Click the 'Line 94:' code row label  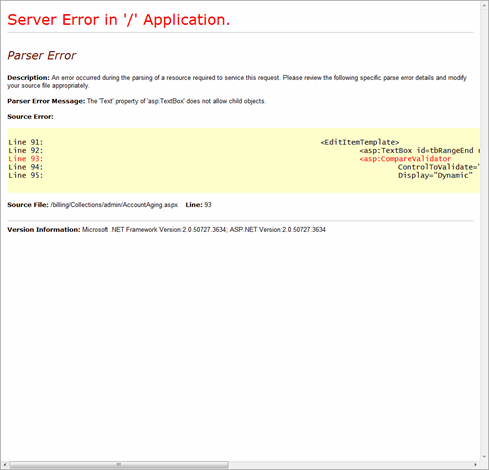(26, 167)
